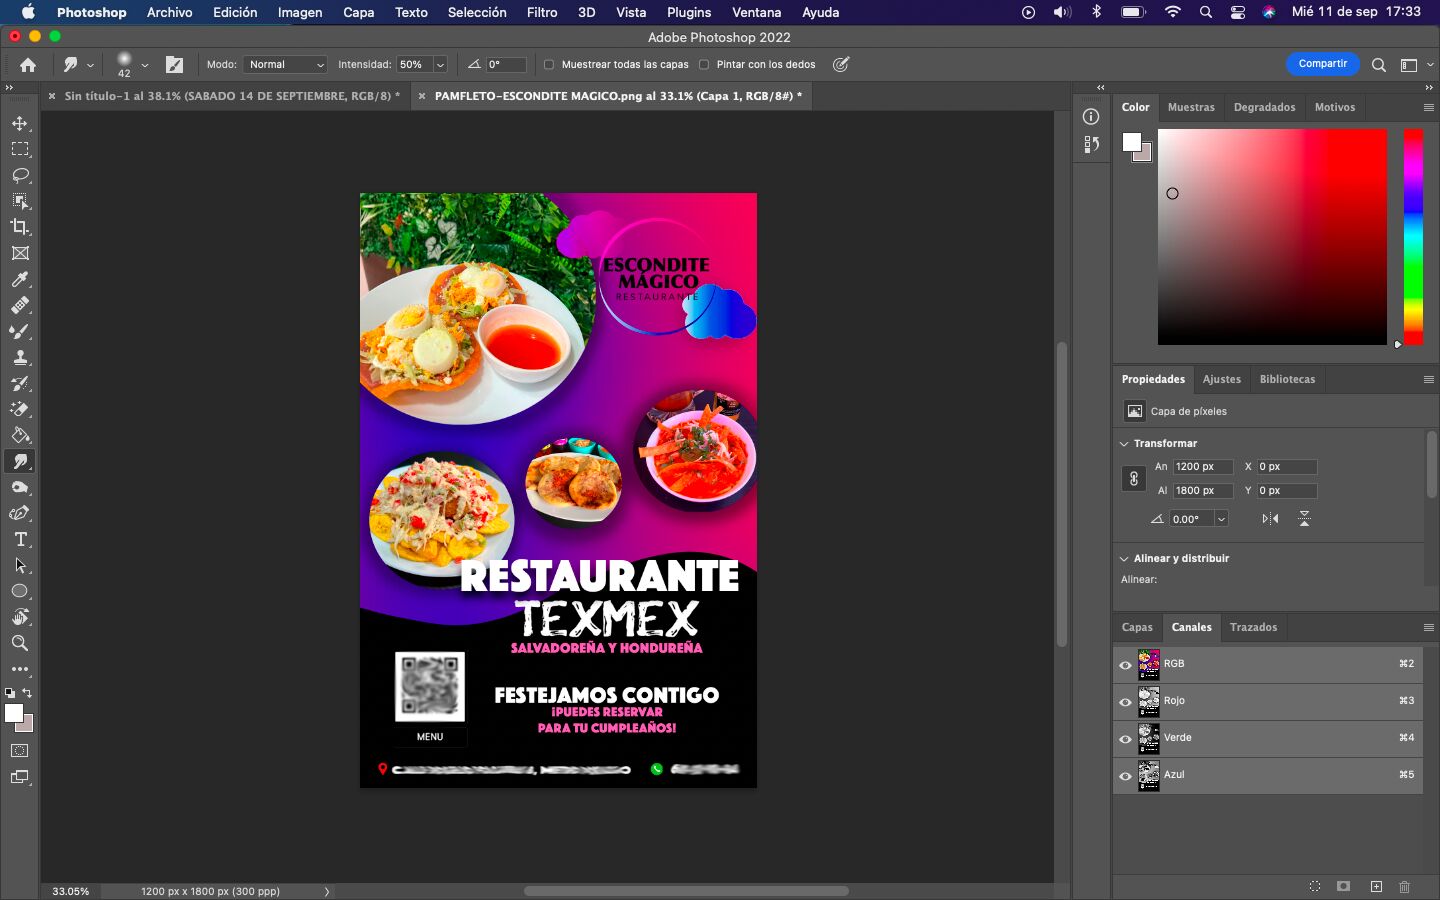Open the Filtro menu
The image size is (1440, 900).
(x=541, y=12)
